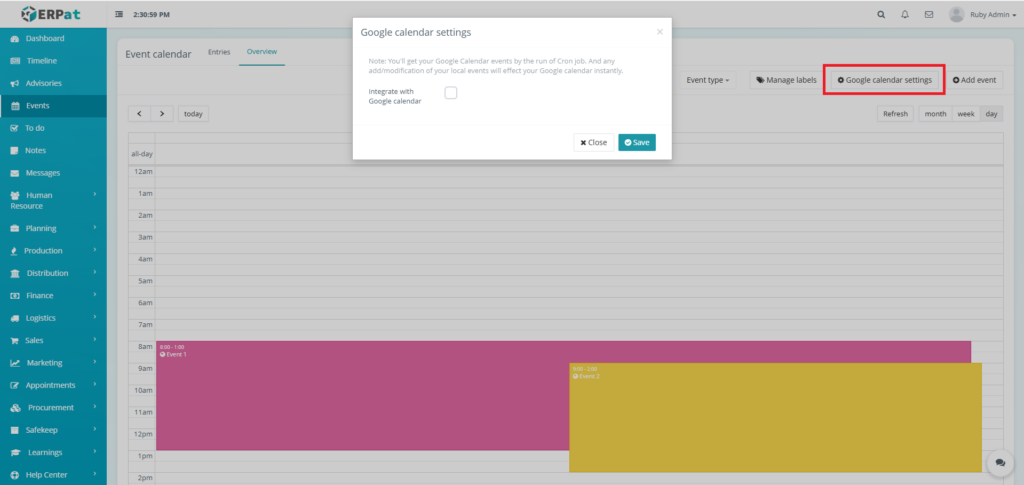
Task: Click the Procurement cubes icon
Action: pyautogui.click(x=16, y=408)
